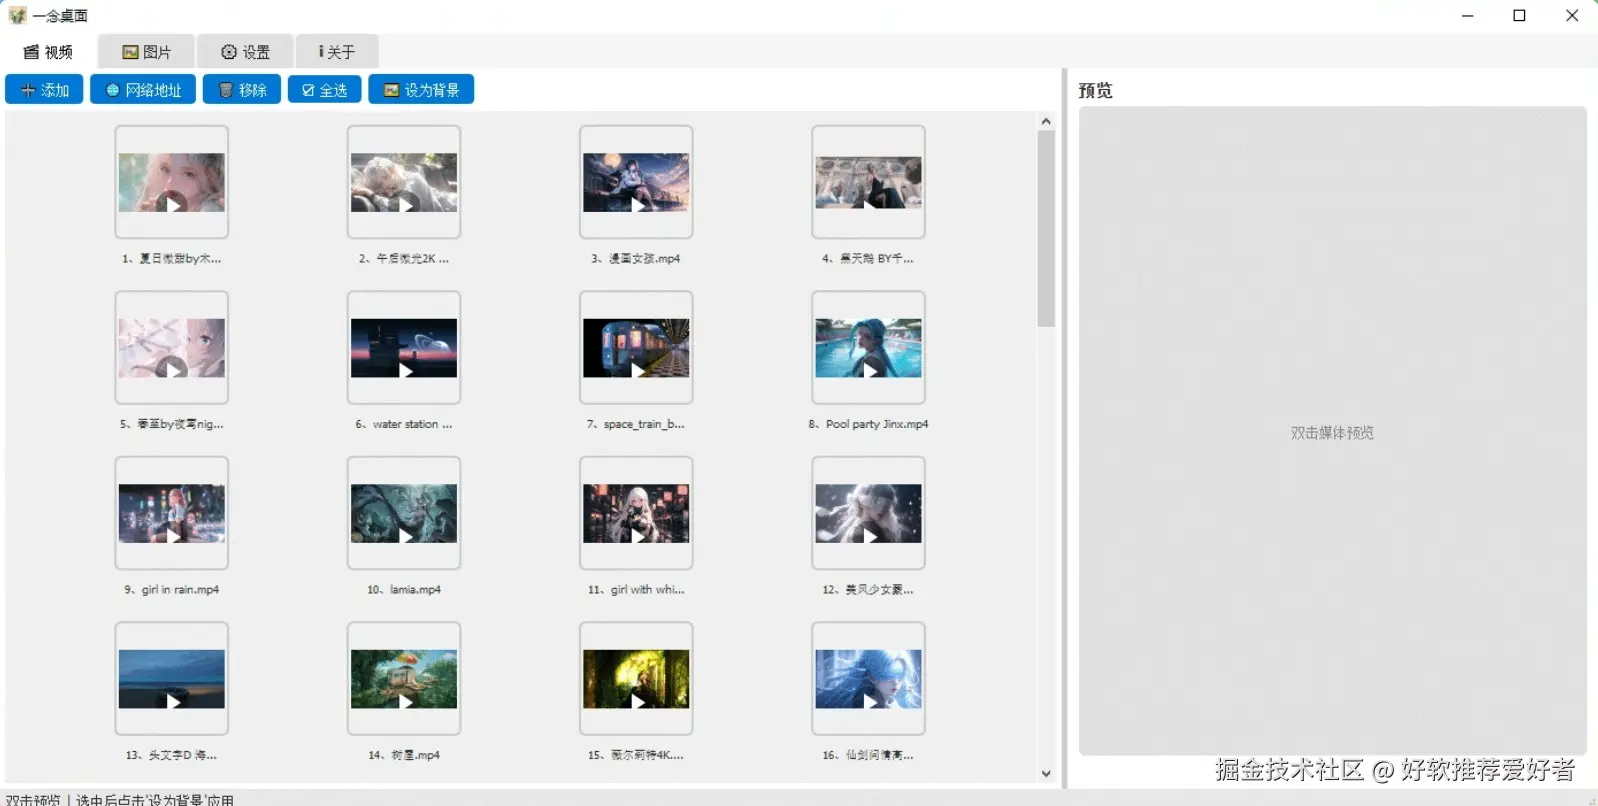This screenshot has height=806, width=1598.
Task: Click the 双击媒体预览 preview area
Action: click(x=1332, y=431)
